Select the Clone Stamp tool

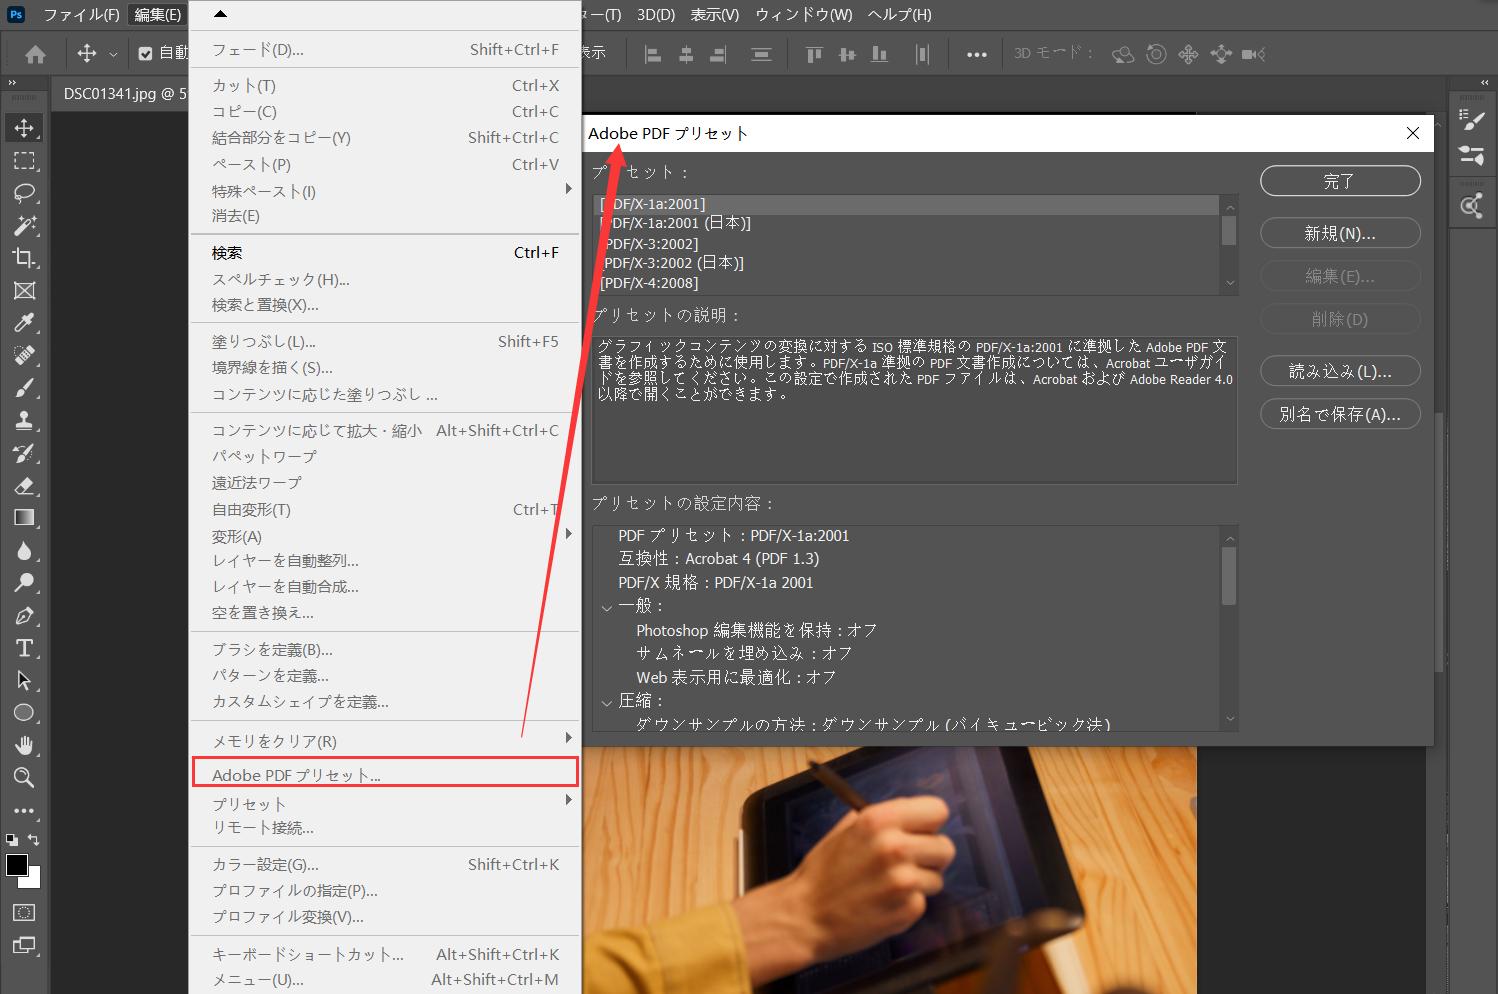coord(24,421)
